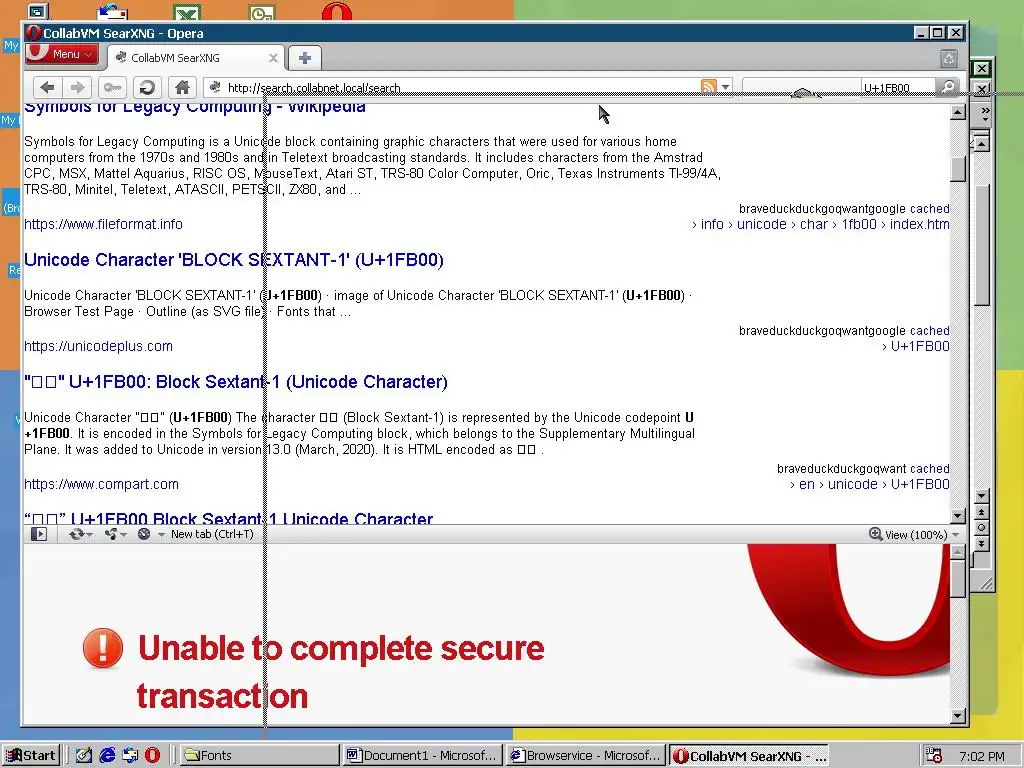
Task: Open the Wand password key button
Action: point(112,87)
